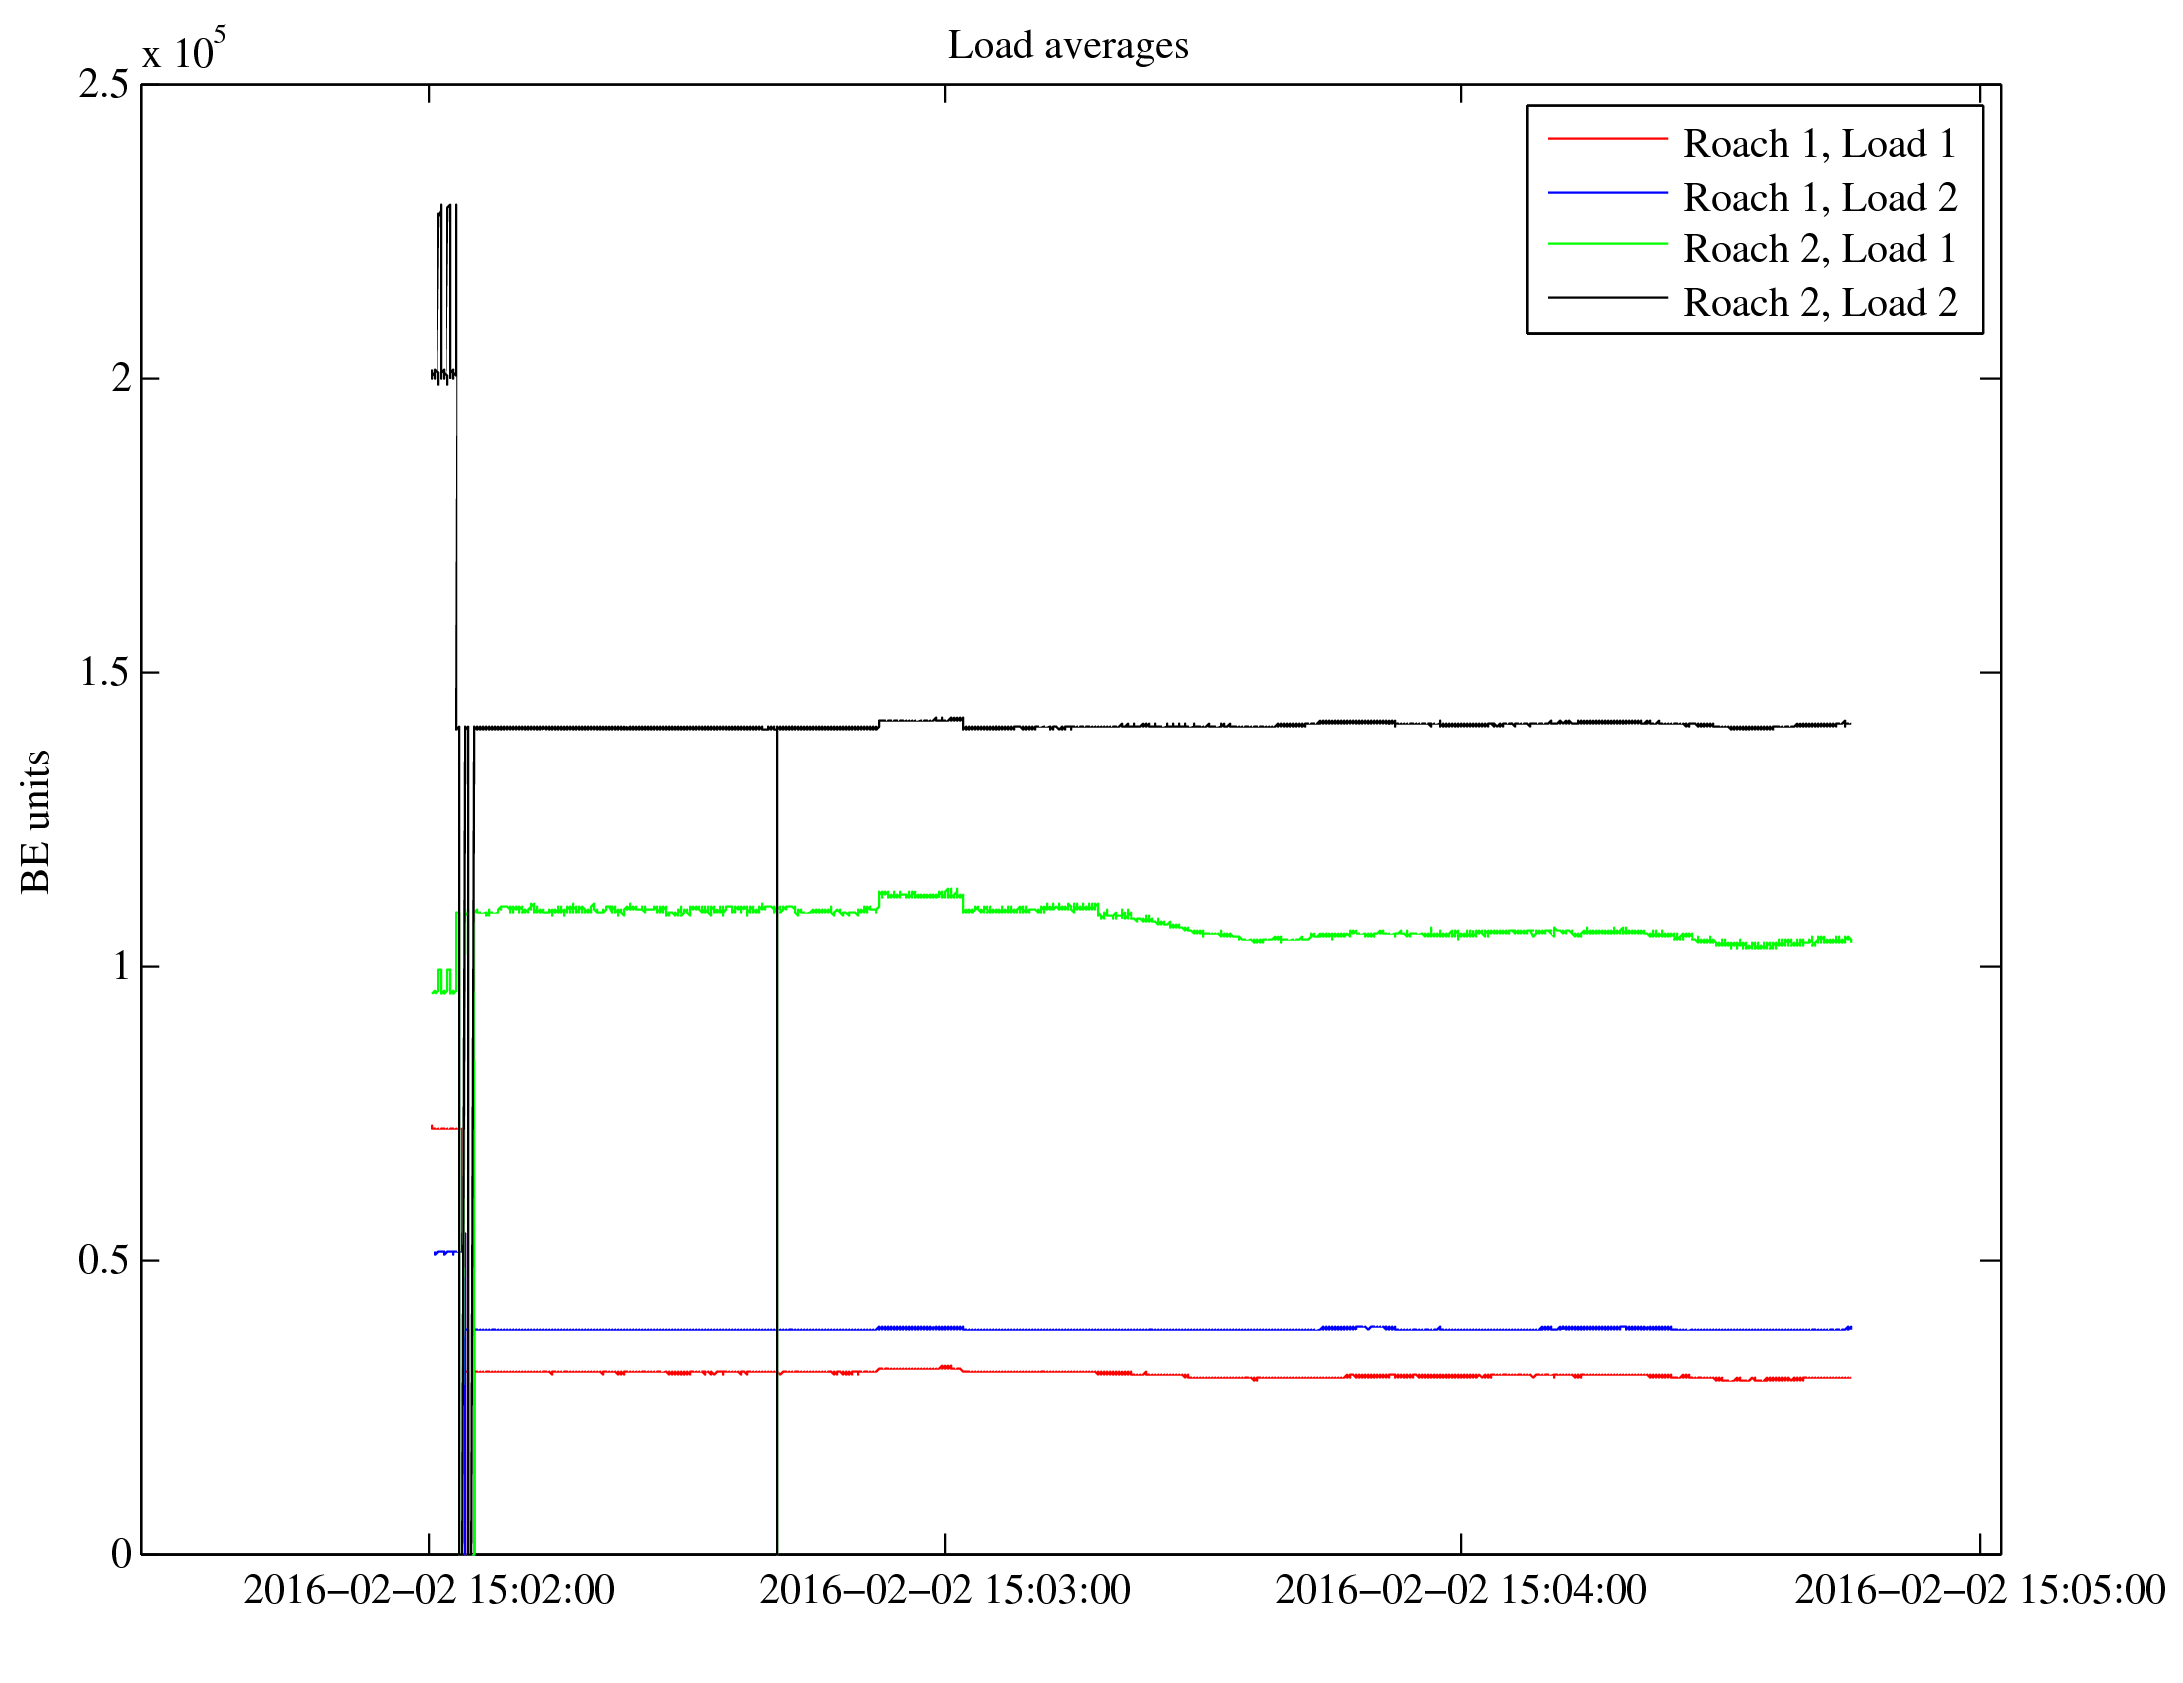Image resolution: width=2183 pixels, height=1683 pixels.
Task: Select the 'Roach 2, Load 1' legend label
Action: point(1819,249)
